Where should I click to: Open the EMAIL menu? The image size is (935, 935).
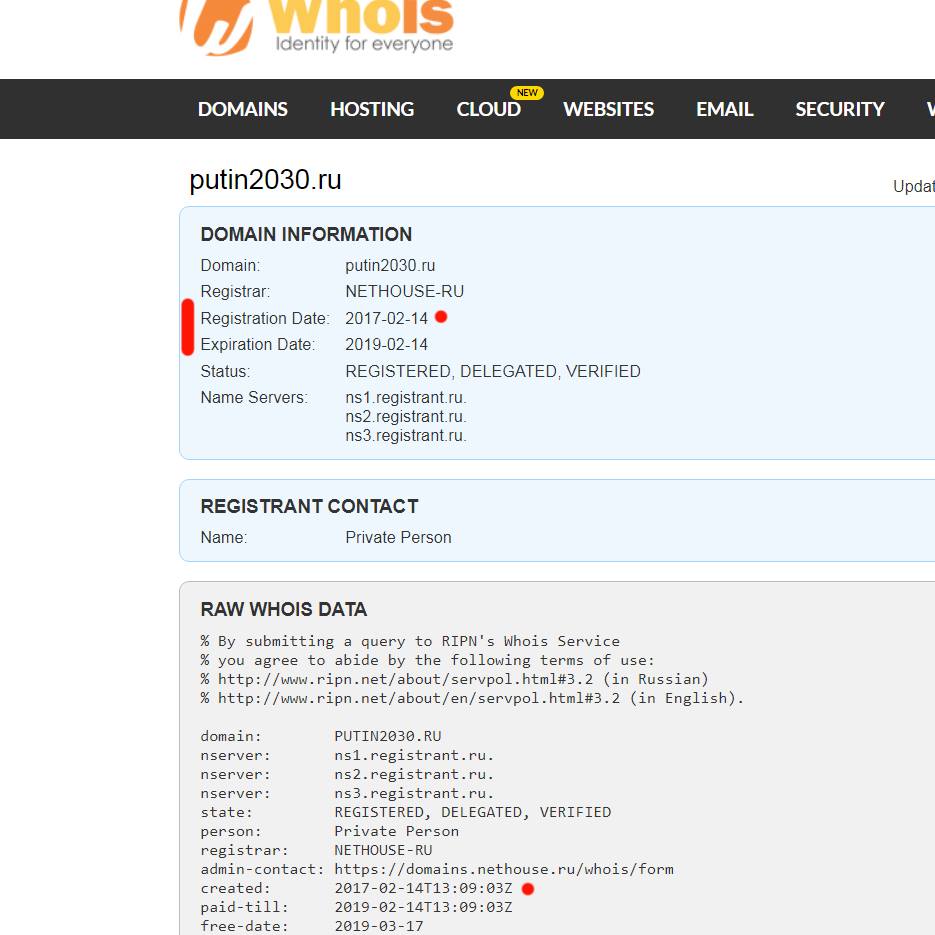725,109
